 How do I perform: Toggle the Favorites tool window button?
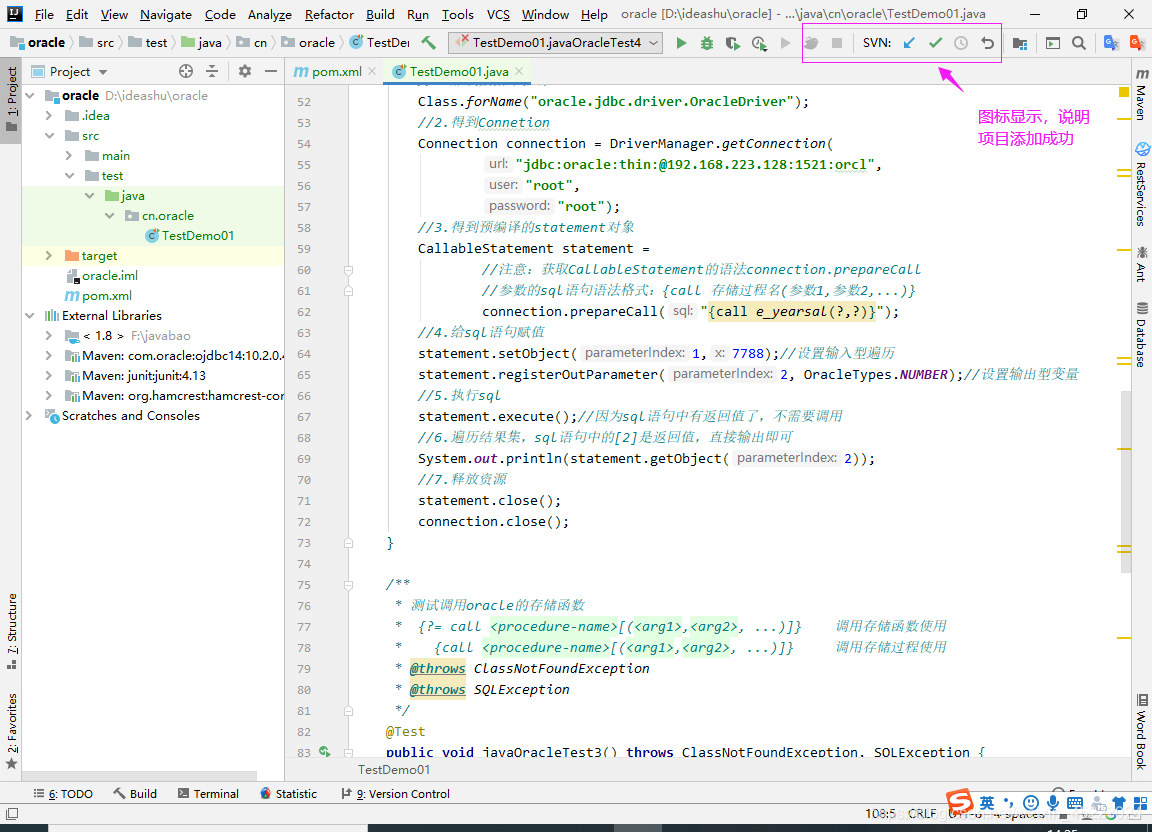click(11, 731)
